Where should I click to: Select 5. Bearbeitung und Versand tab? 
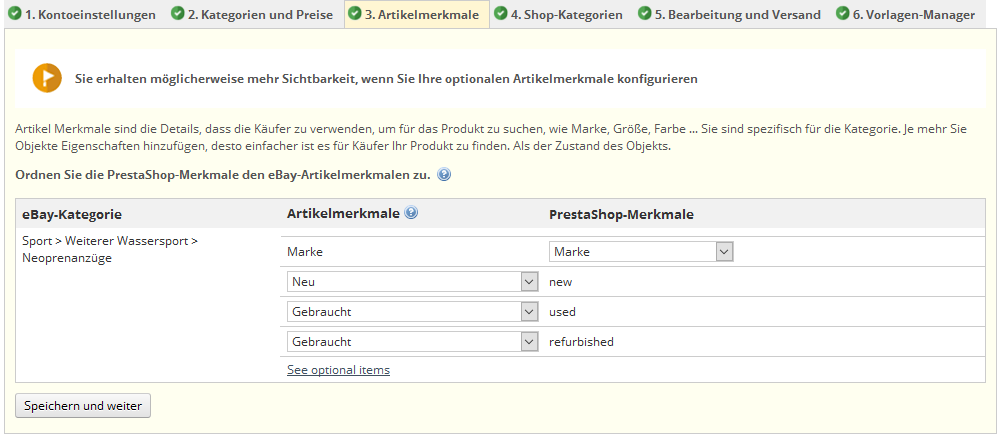[x=737, y=15]
